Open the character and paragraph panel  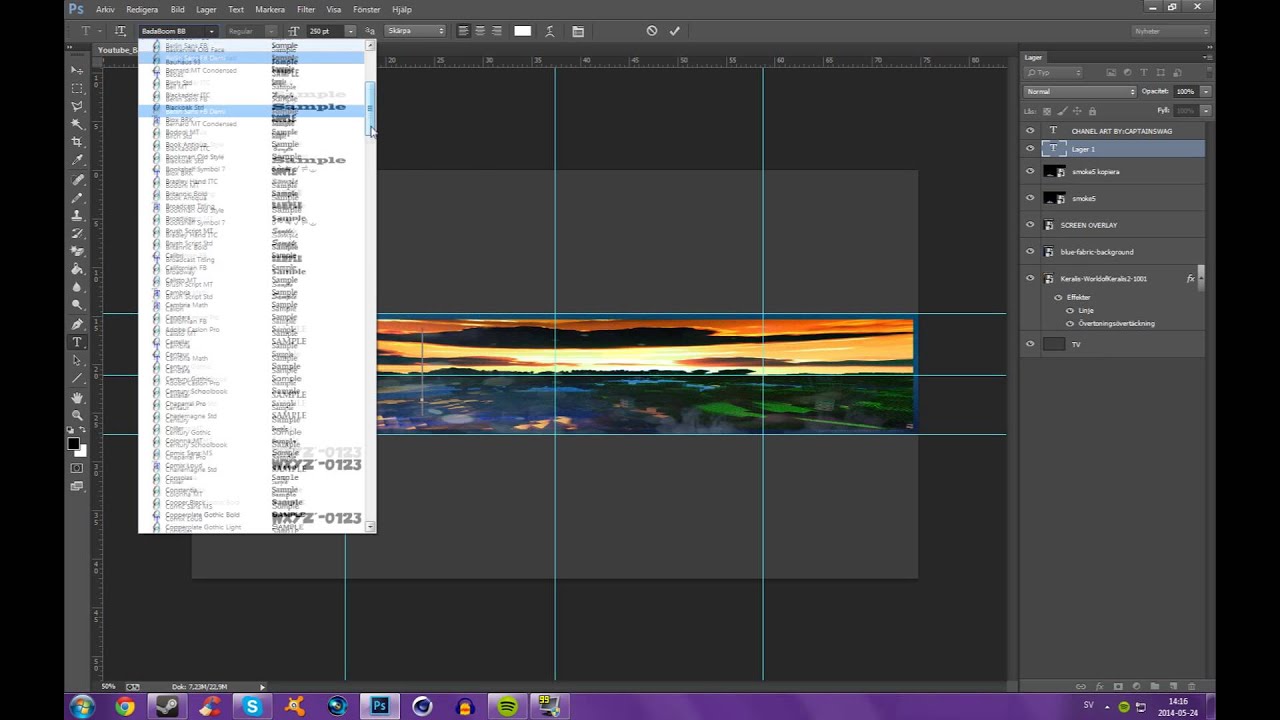point(578,31)
